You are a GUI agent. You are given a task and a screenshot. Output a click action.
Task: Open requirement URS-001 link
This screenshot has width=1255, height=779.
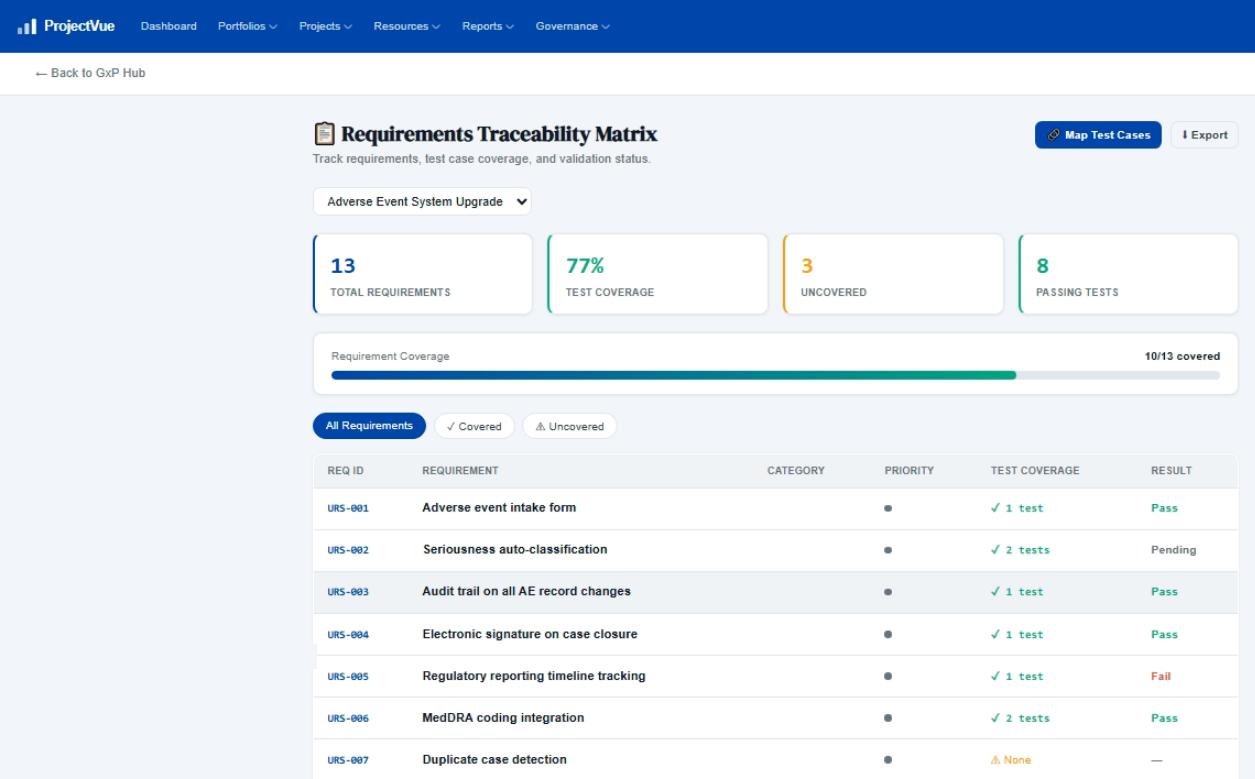click(348, 508)
